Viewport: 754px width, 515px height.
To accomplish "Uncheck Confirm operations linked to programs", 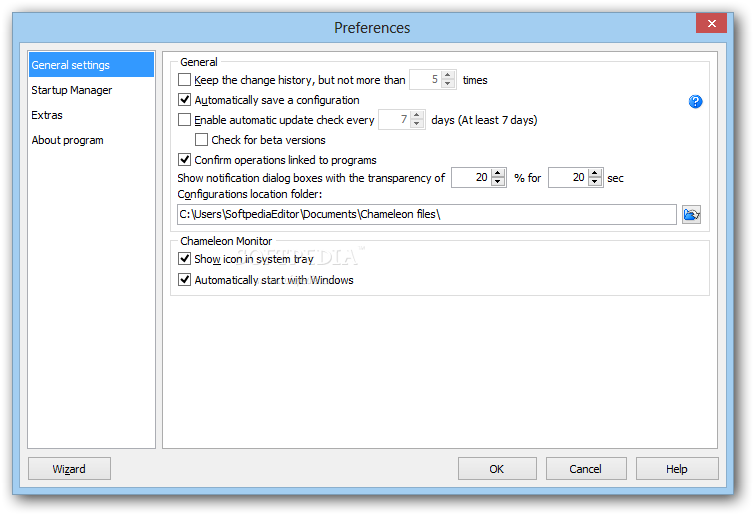I will 184,160.
